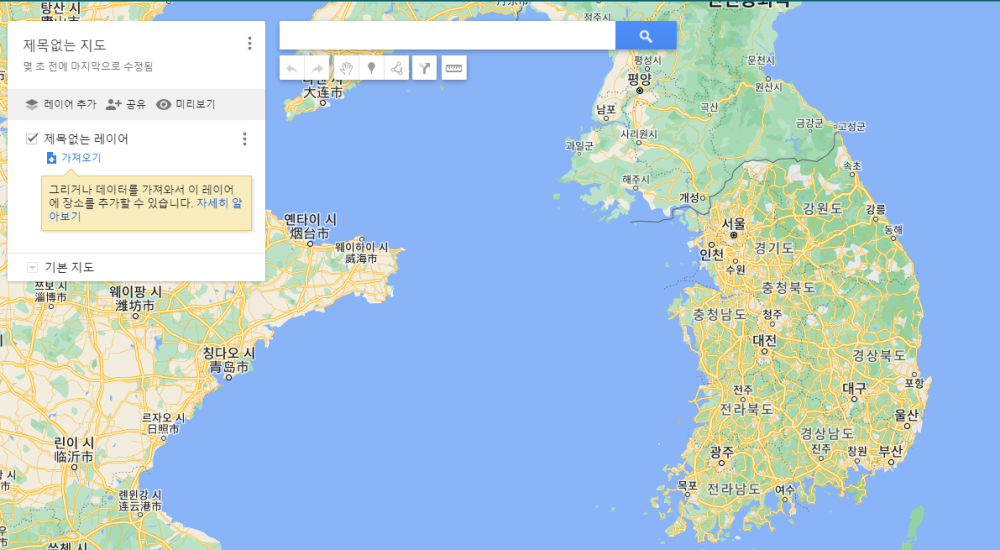This screenshot has width=1000, height=550.
Task: Click the 원산시 city label on map
Action: pyautogui.click(x=768, y=86)
